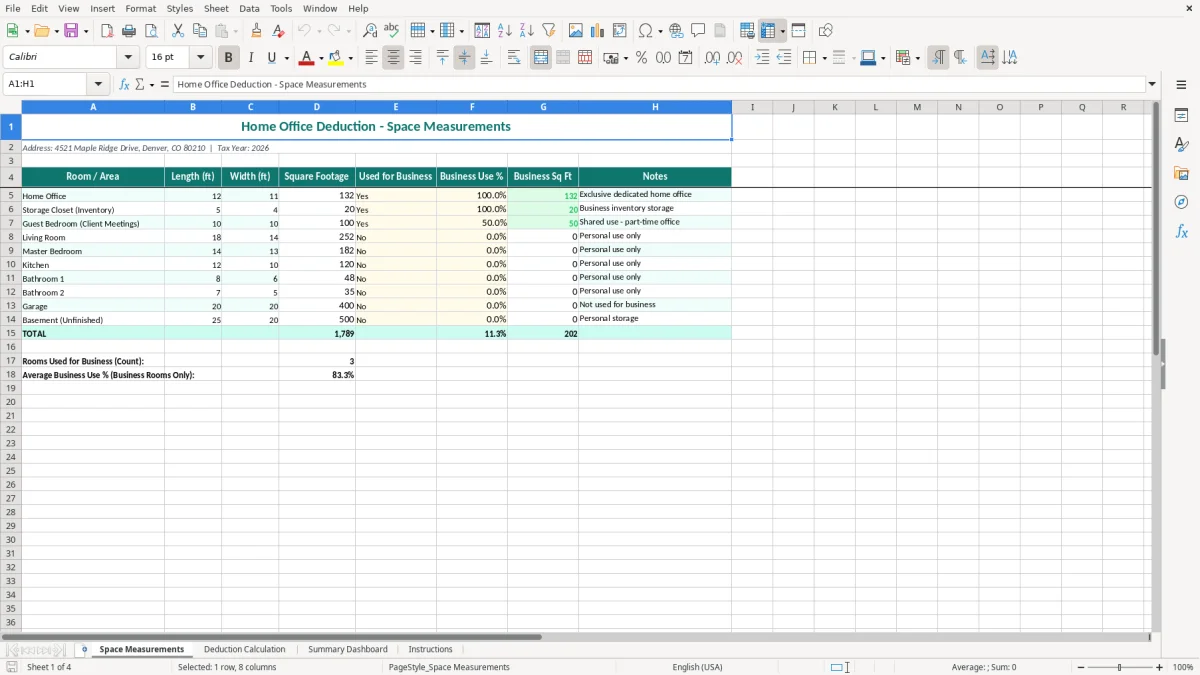The image size is (1200, 675).
Task: Open the sidebar Properties panel
Action: [x=1181, y=116]
